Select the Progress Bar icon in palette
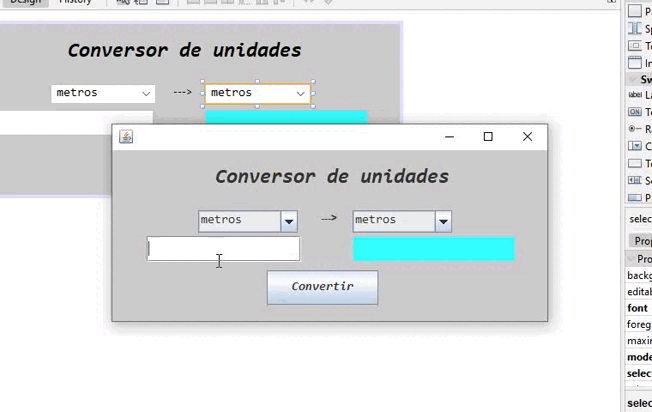This screenshot has width=652, height=412. 635,197
